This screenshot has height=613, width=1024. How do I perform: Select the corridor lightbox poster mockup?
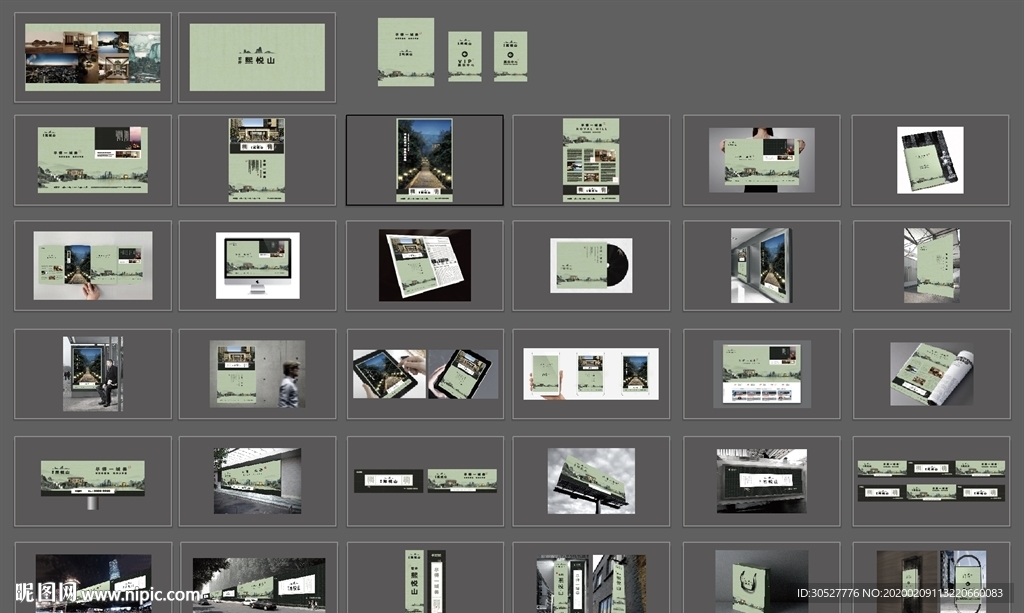click(761, 265)
